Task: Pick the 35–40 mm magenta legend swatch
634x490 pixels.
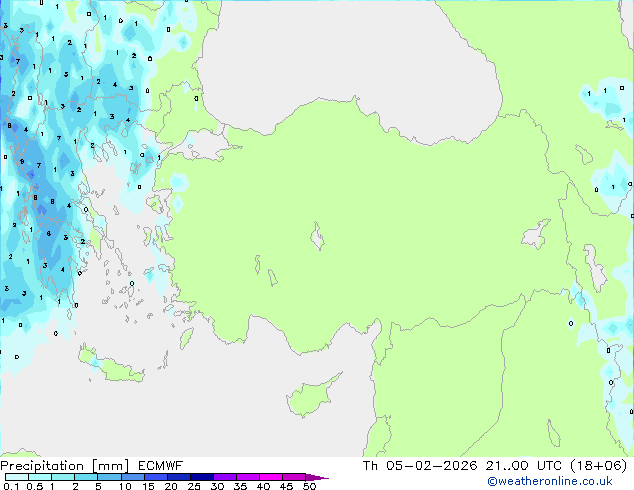Action: coord(247,477)
